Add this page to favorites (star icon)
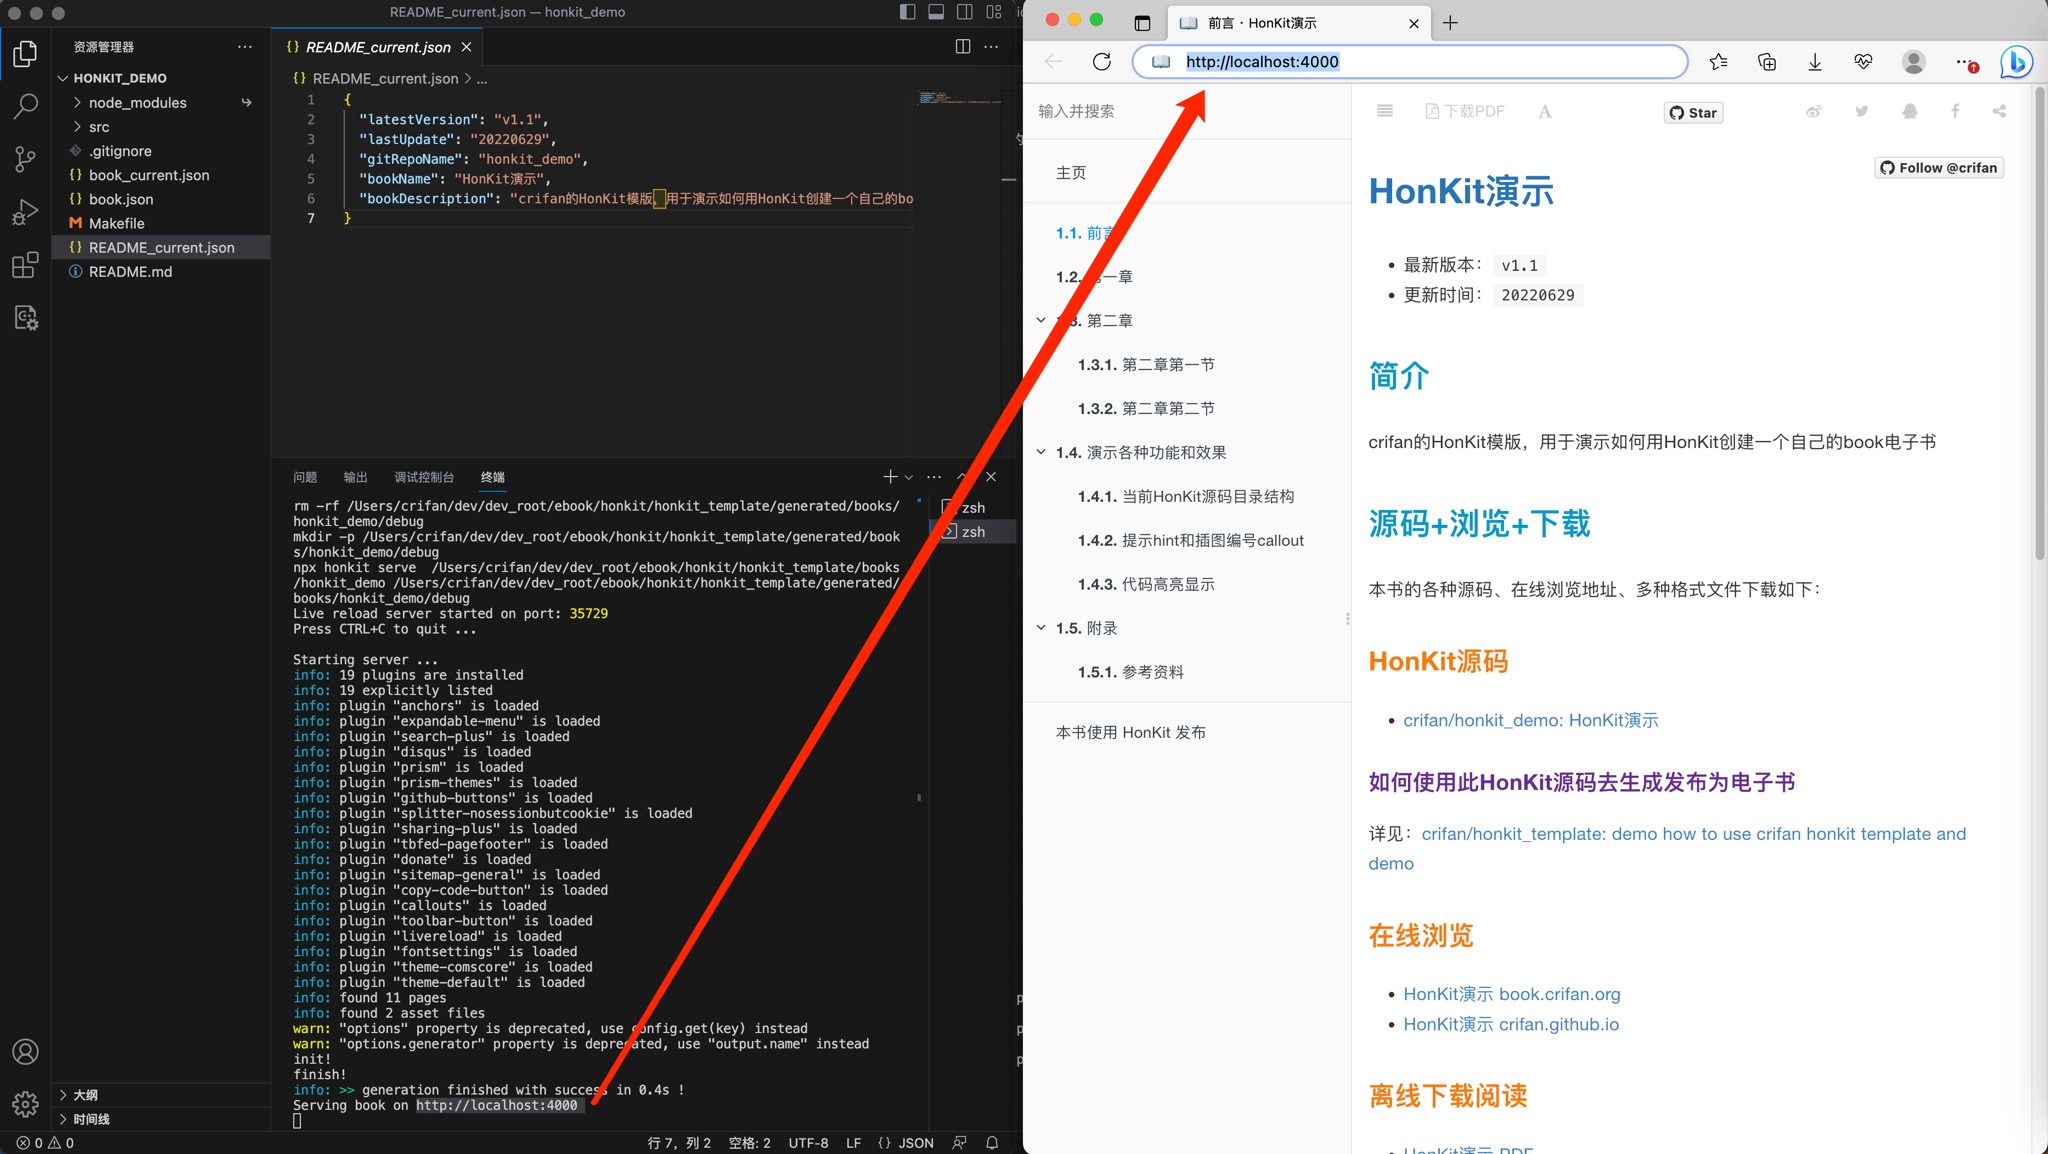 pos(1719,62)
